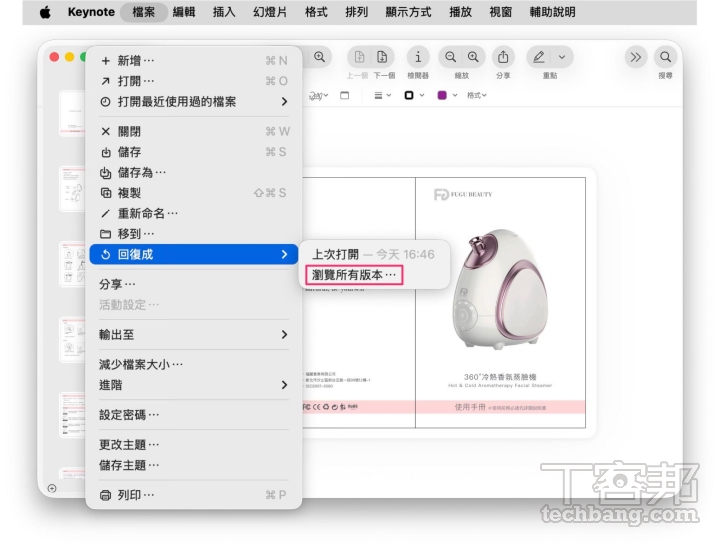
Task: Click the add page plus button in sidebar
Action: 52,488
